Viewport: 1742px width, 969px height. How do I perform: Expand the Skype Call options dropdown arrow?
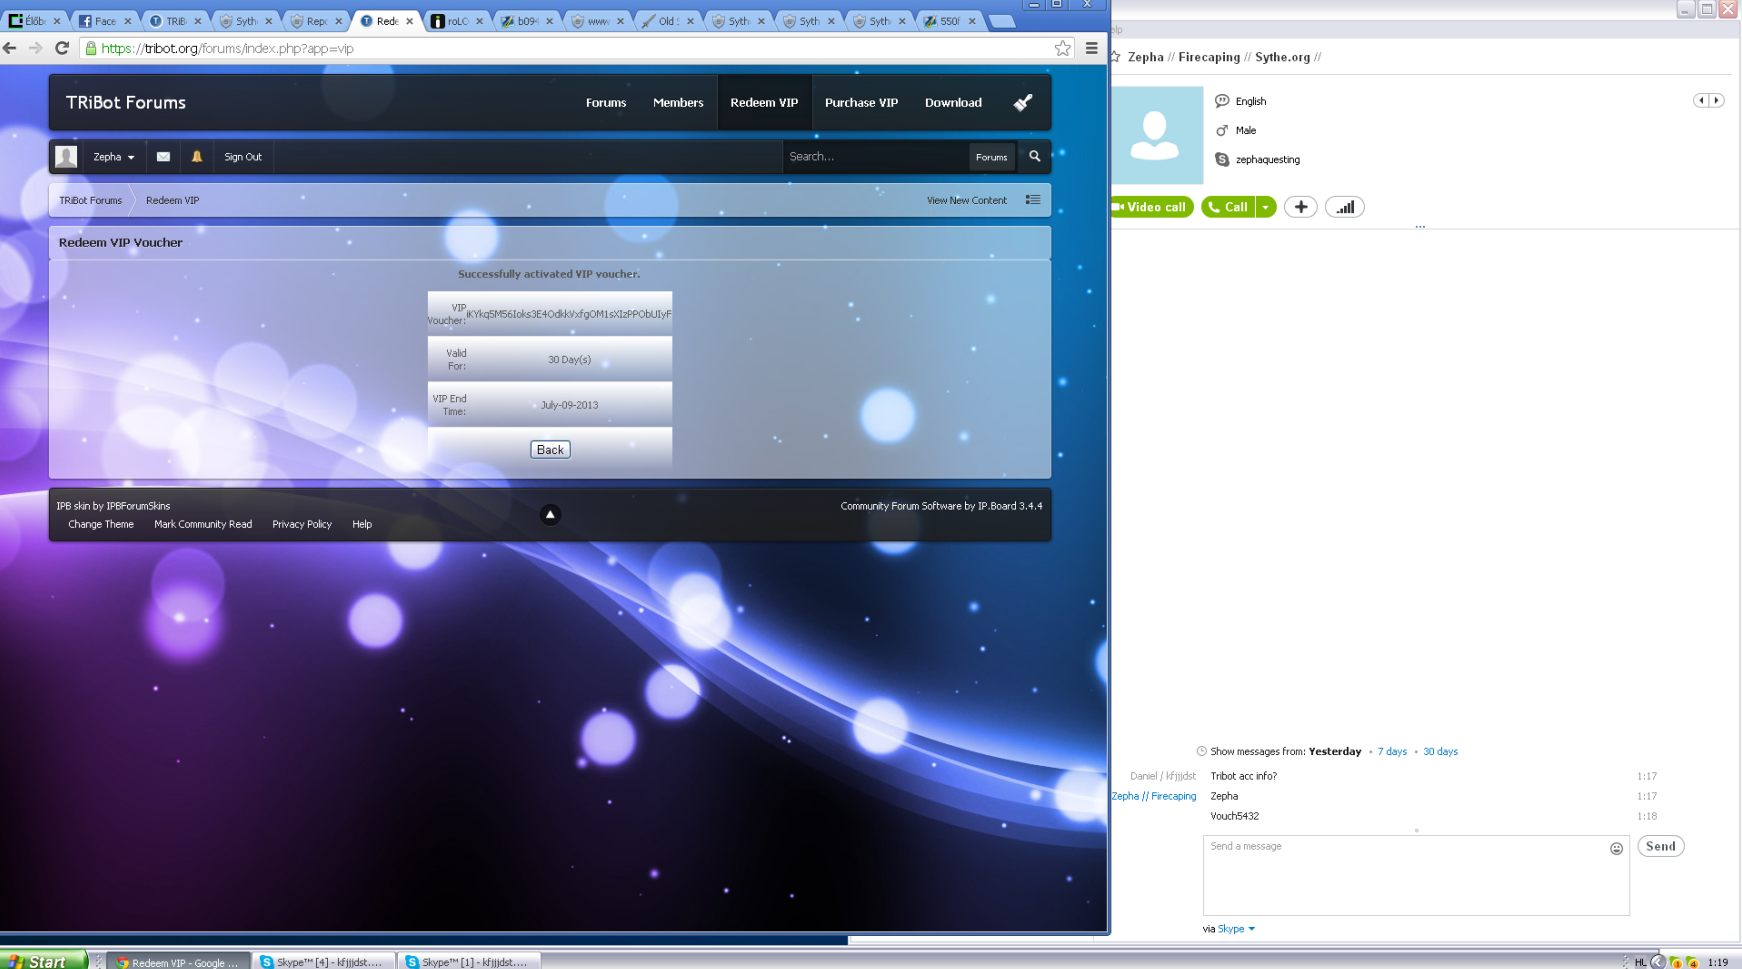1265,207
